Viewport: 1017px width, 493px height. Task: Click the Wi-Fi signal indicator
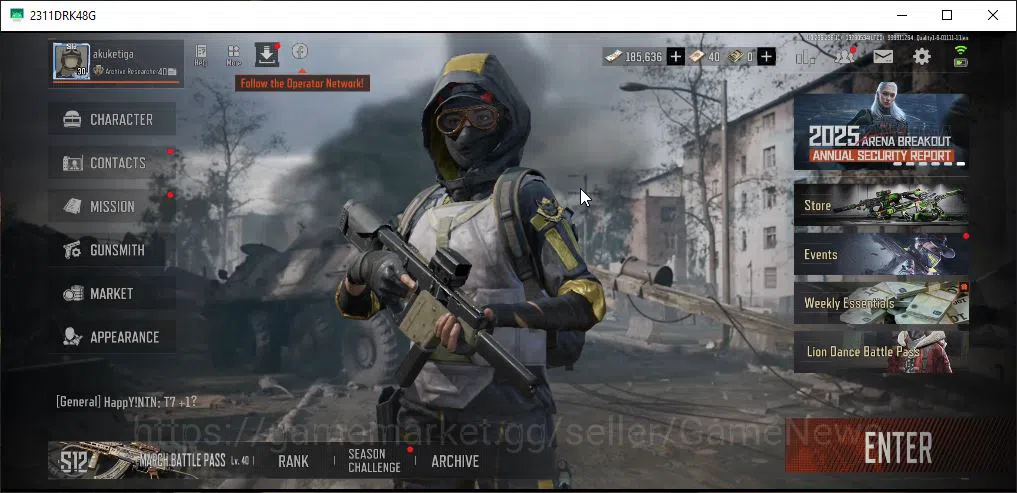961,51
